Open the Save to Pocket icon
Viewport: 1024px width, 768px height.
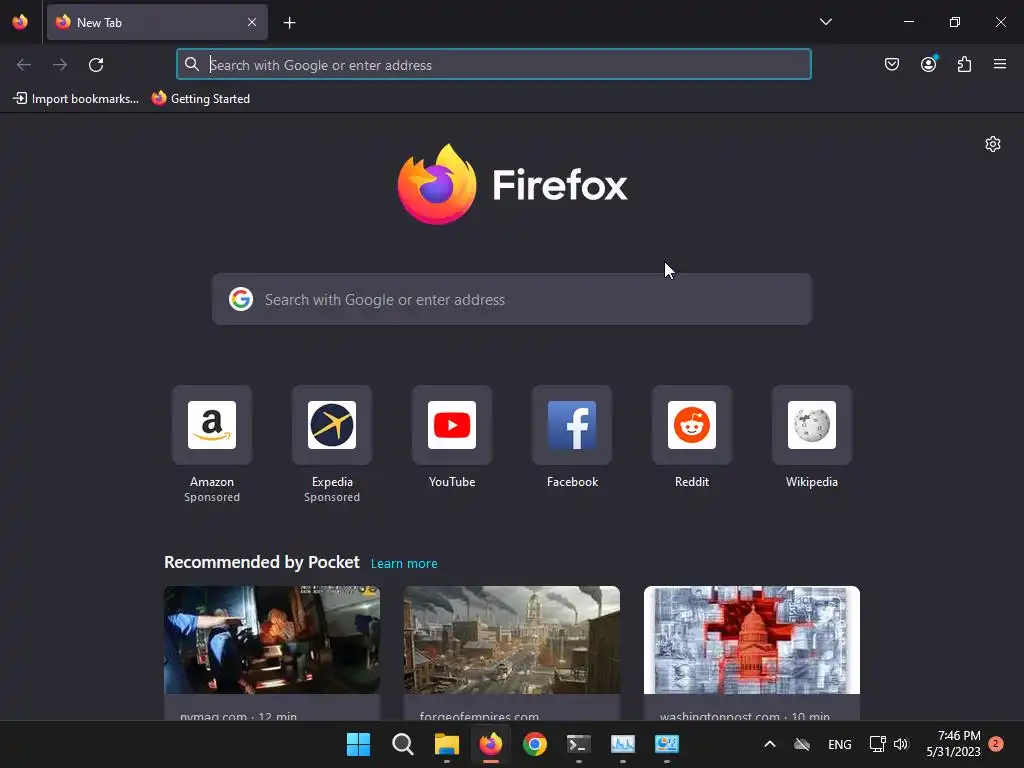click(x=891, y=64)
